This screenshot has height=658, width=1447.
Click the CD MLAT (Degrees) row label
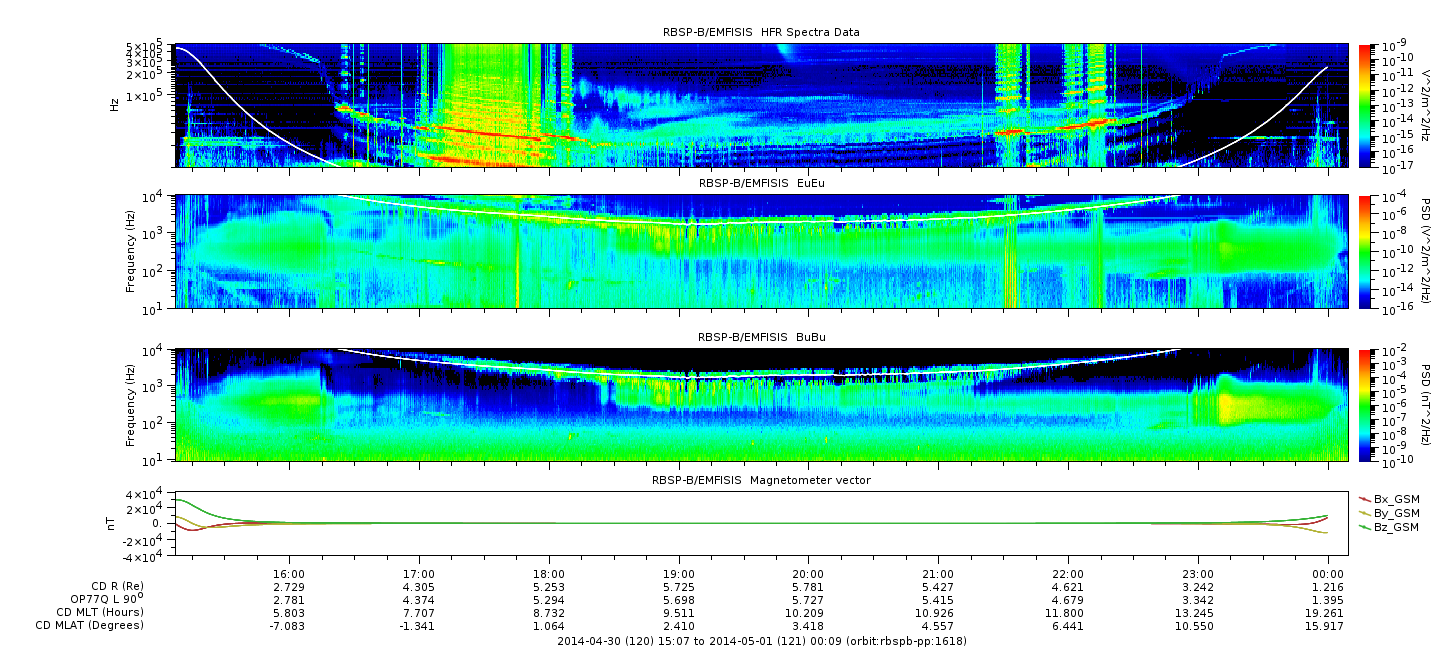click(92, 625)
